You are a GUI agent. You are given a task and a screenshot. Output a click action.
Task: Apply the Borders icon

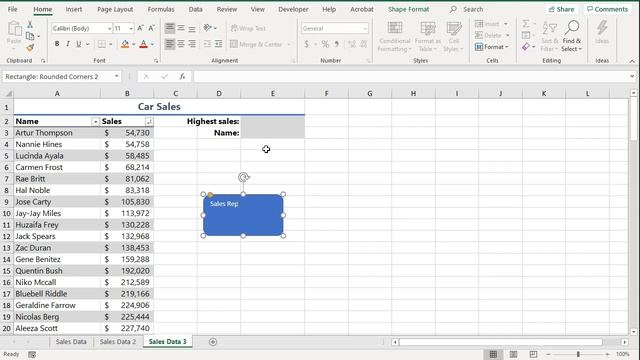[x=102, y=44]
